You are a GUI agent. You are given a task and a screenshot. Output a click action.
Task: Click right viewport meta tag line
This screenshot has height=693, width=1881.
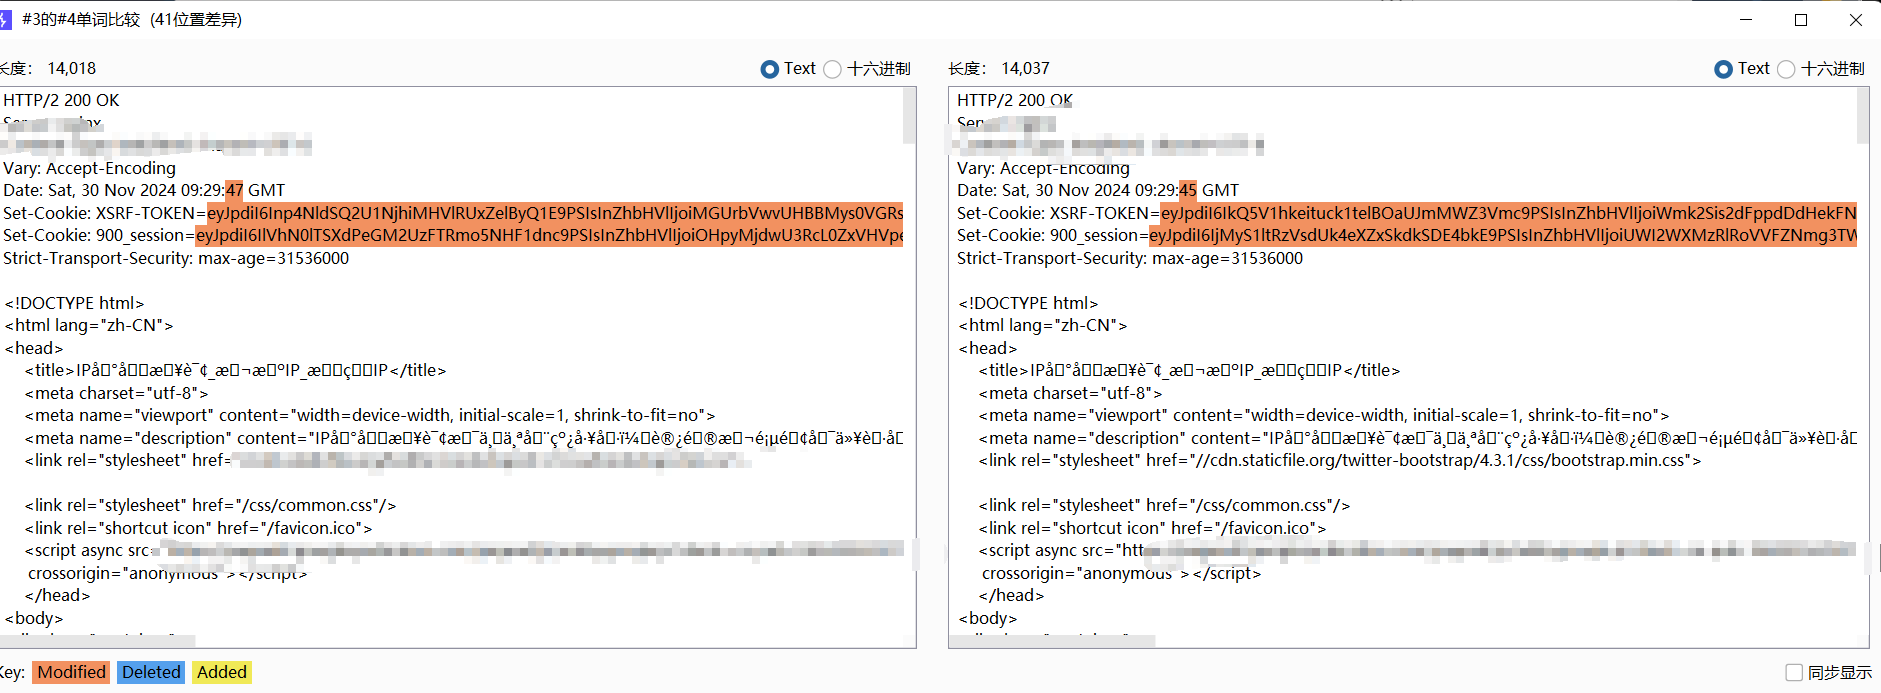[x=1324, y=416]
